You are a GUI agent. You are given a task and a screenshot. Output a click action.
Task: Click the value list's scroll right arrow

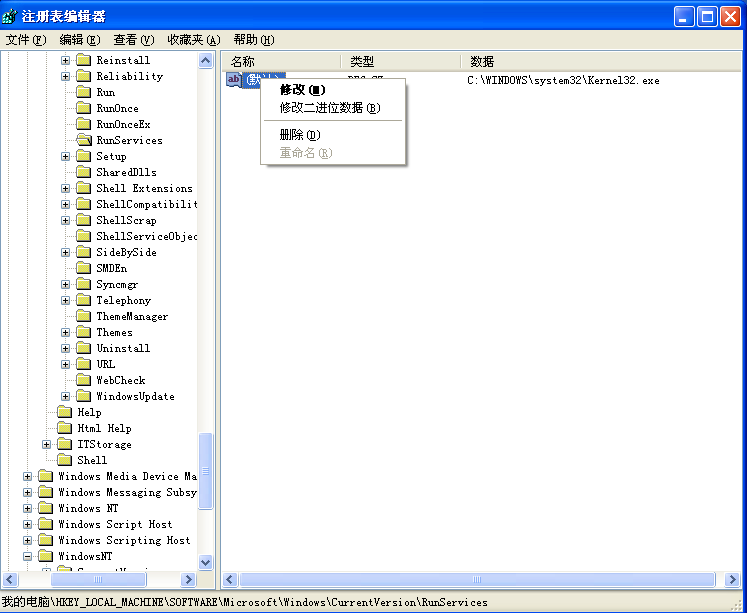[732, 579]
